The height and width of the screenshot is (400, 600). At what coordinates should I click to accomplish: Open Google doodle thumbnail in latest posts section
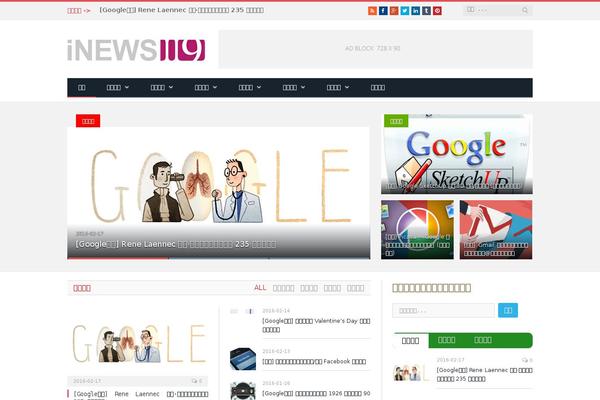[138, 343]
